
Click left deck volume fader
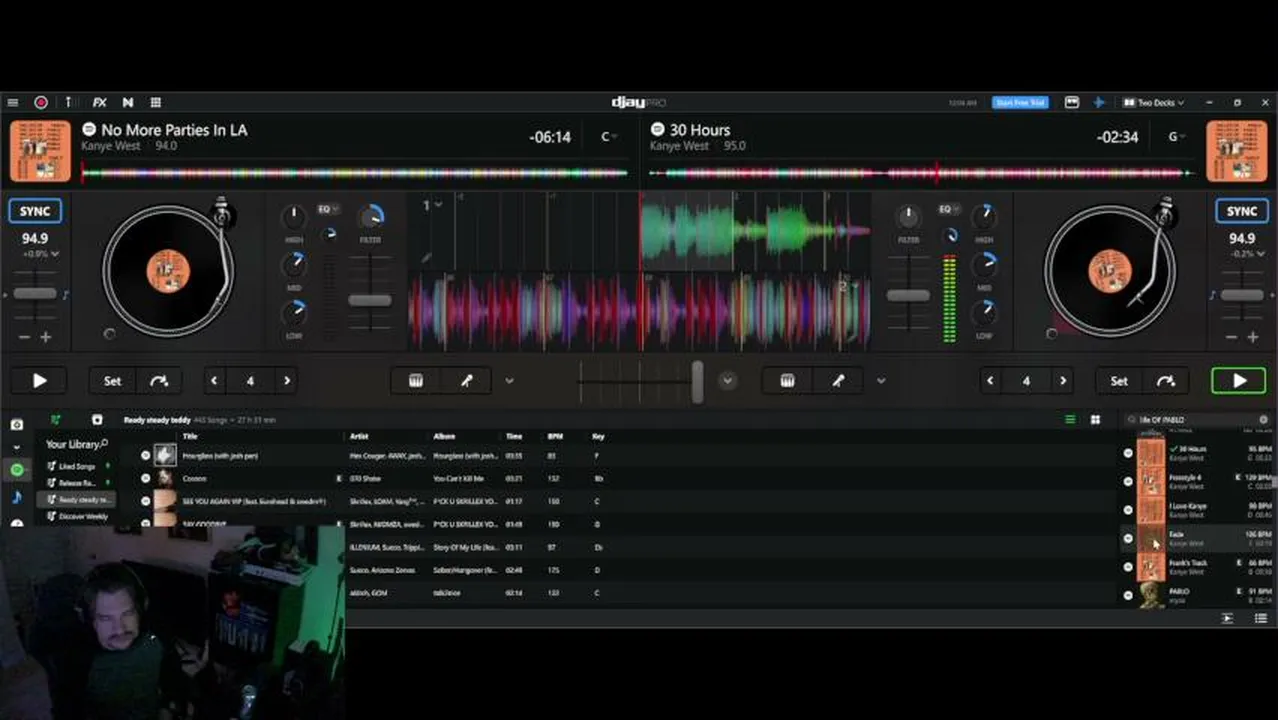pyautogui.click(x=370, y=300)
